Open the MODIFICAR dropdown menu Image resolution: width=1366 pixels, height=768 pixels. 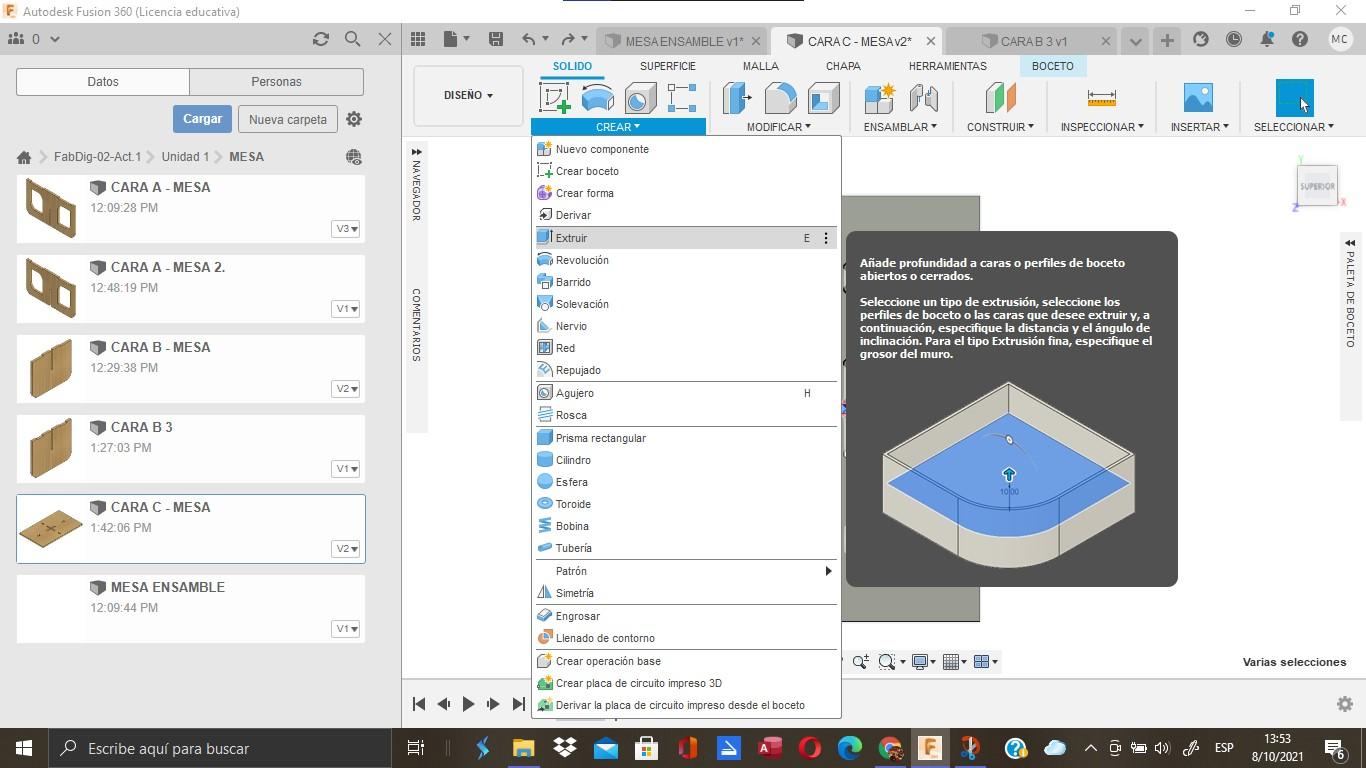tap(778, 127)
